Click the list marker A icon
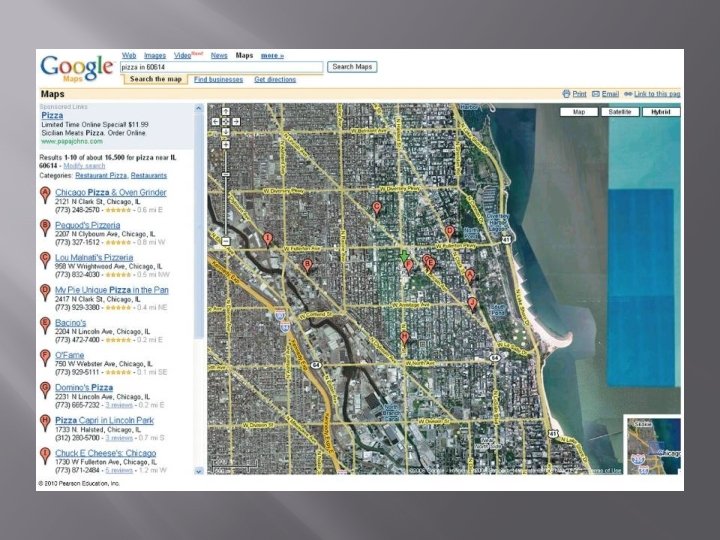This screenshot has height=540, width=720. click(x=45, y=195)
